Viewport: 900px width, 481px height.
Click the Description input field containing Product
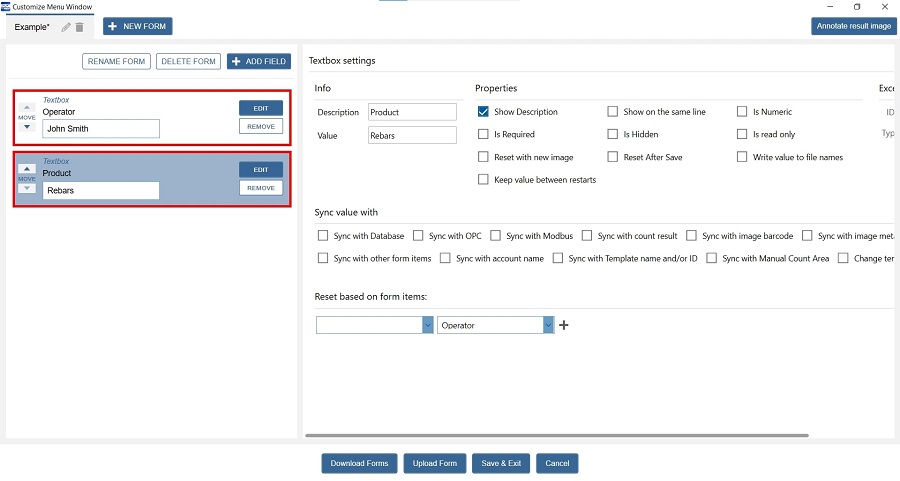412,112
